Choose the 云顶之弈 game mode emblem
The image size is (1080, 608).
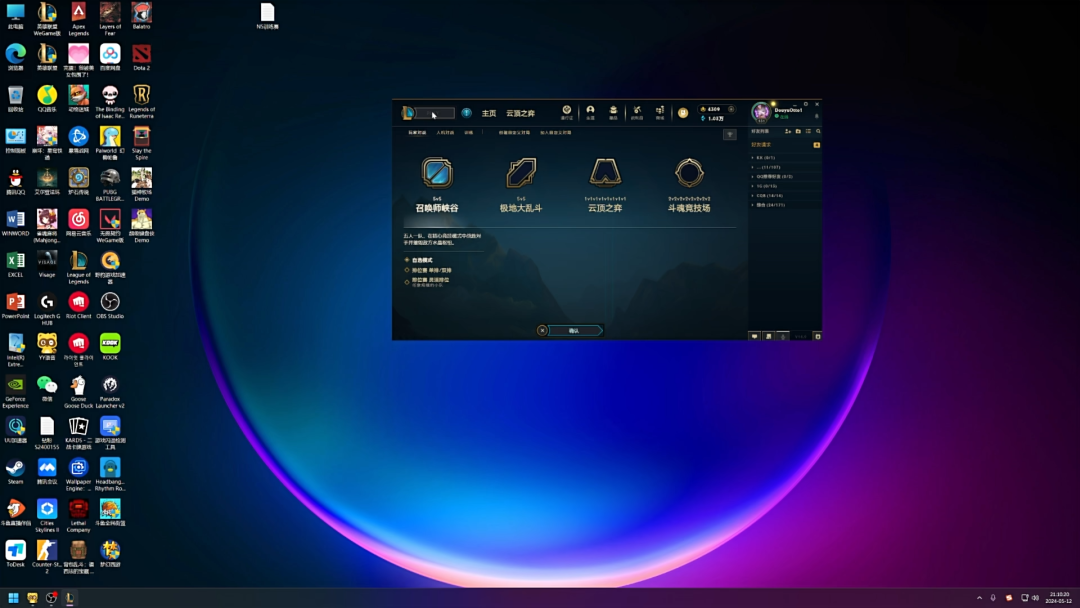pos(605,173)
